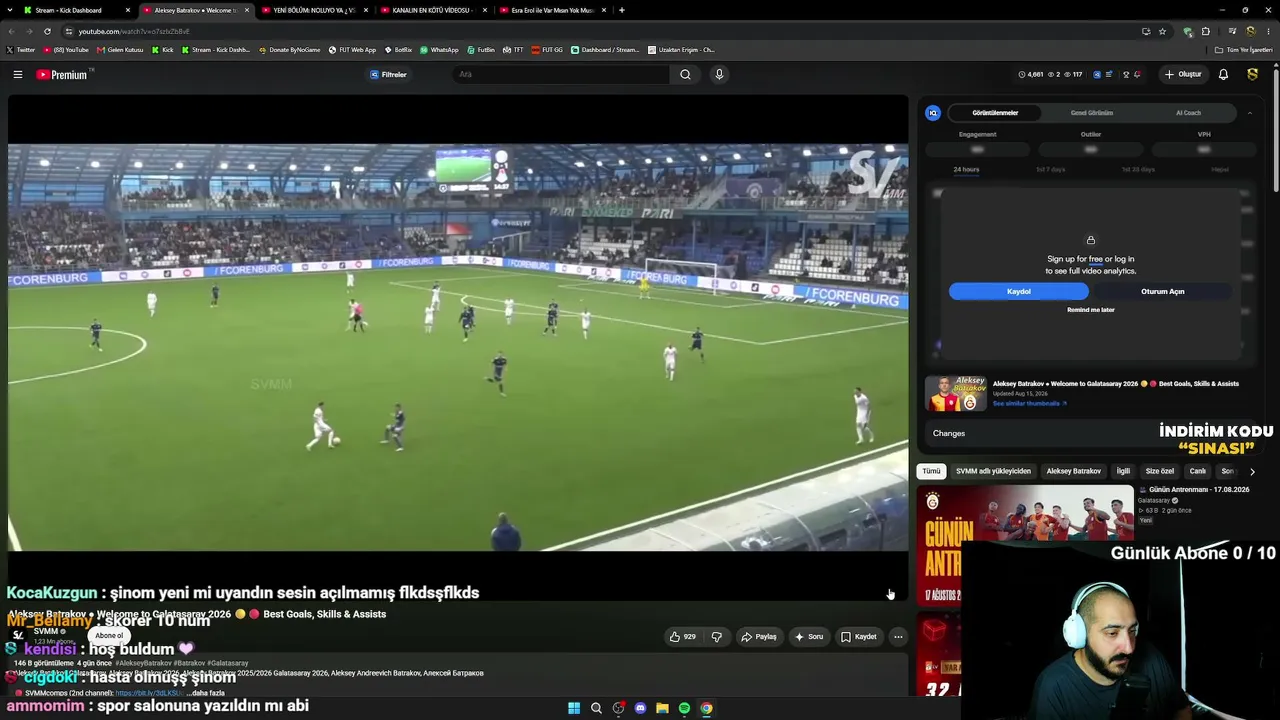The image size is (1280, 720).
Task: Open the YouTube notifications bell
Action: tap(1223, 74)
